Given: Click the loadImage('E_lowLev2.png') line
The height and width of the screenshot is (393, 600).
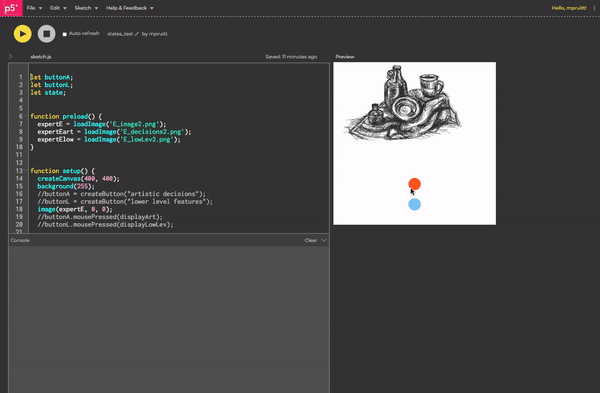Looking at the screenshot, I should pyautogui.click(x=109, y=139).
